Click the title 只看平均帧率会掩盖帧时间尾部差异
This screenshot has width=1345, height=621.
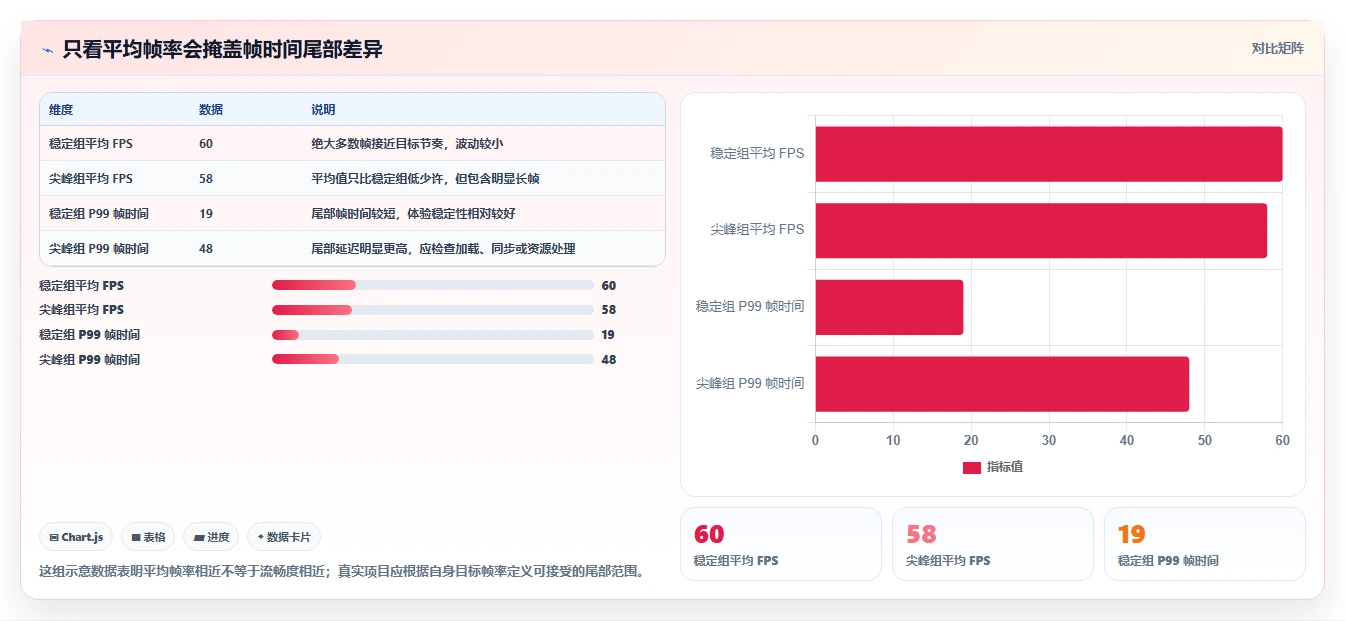point(222,49)
